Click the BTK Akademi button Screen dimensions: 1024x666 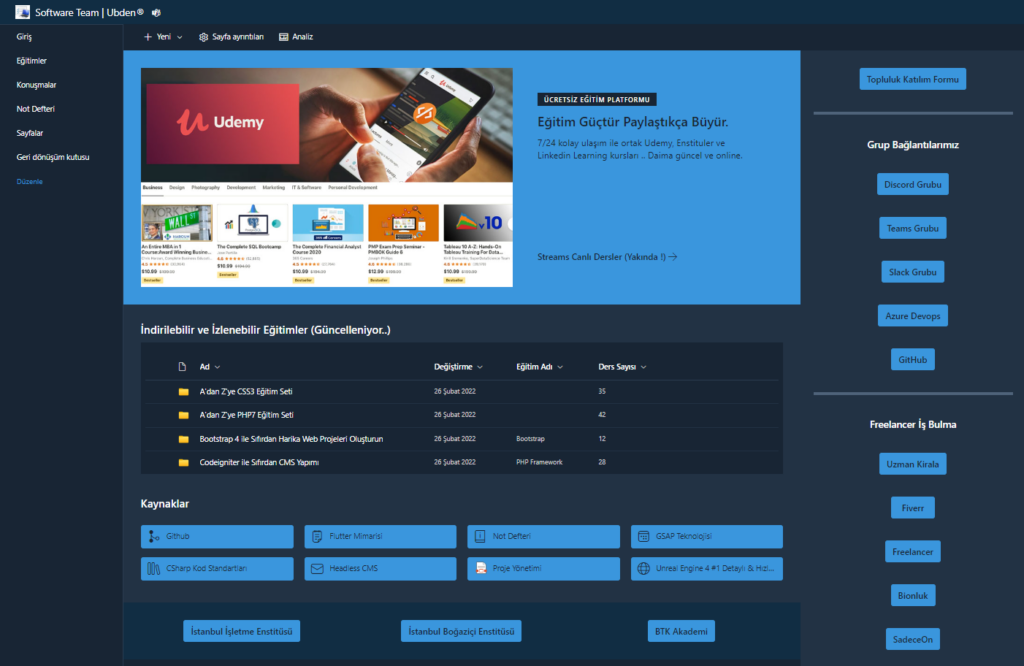[x=681, y=631]
